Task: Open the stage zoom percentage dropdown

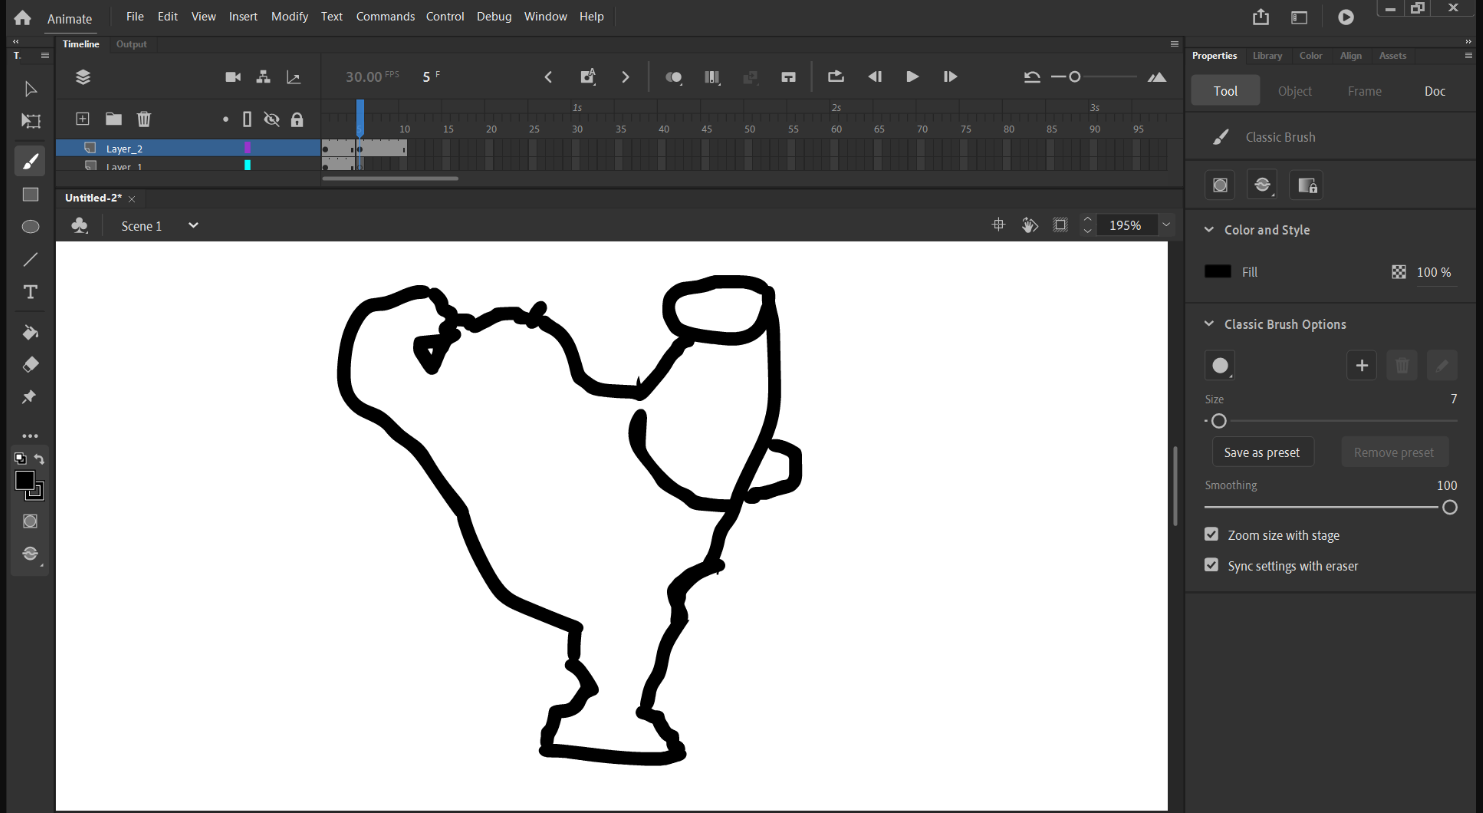Action: point(1166,226)
